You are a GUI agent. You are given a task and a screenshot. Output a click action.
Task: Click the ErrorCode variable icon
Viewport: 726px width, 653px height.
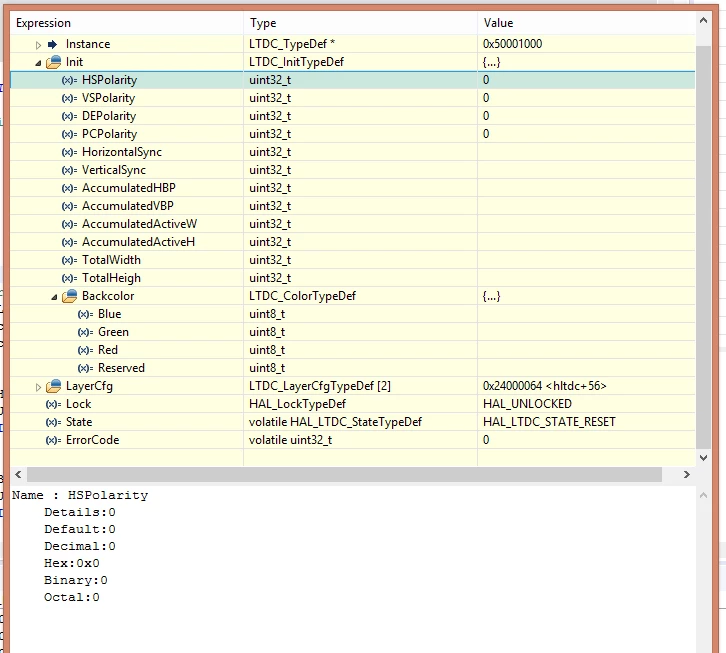point(53,440)
